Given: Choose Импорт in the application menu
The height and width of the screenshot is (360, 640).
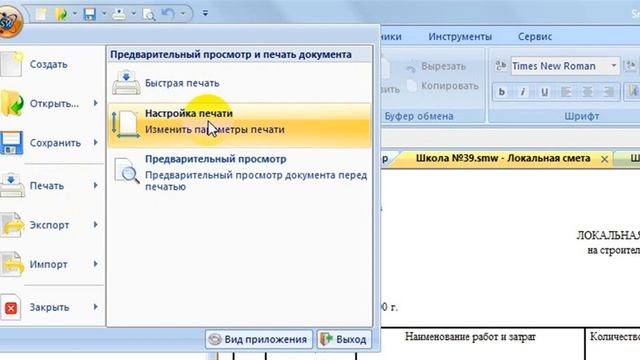Looking at the screenshot, I should pyautogui.click(x=52, y=264).
